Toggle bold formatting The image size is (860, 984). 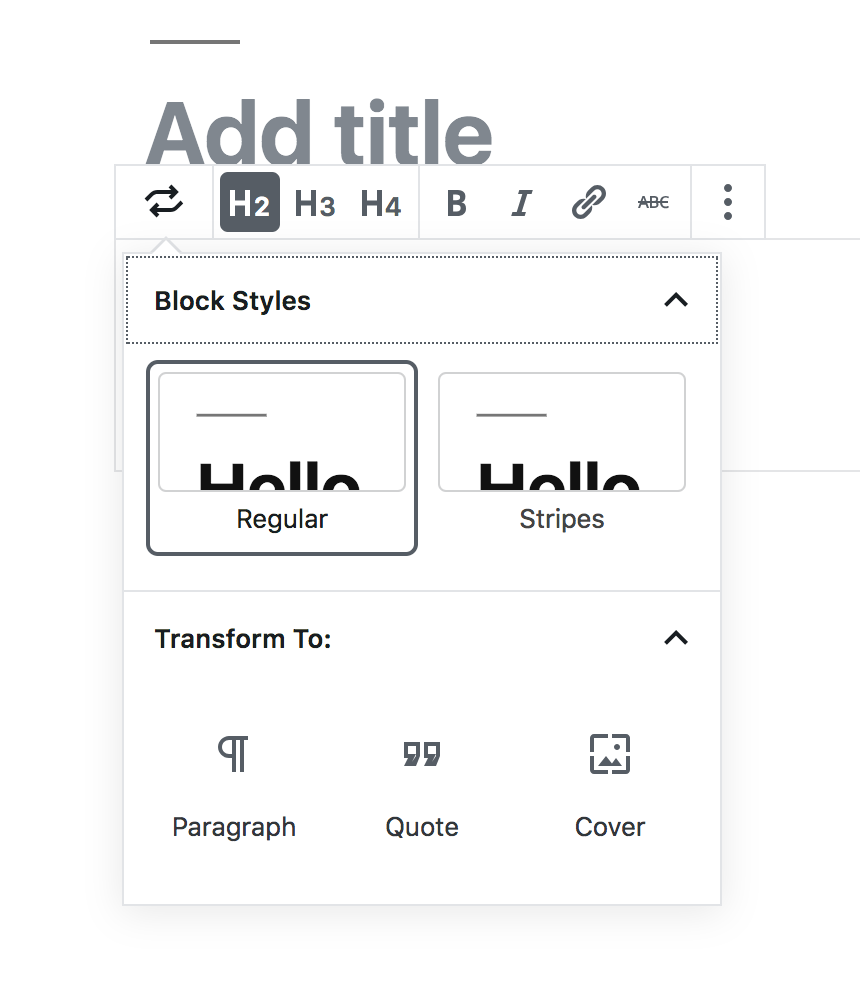pos(456,203)
